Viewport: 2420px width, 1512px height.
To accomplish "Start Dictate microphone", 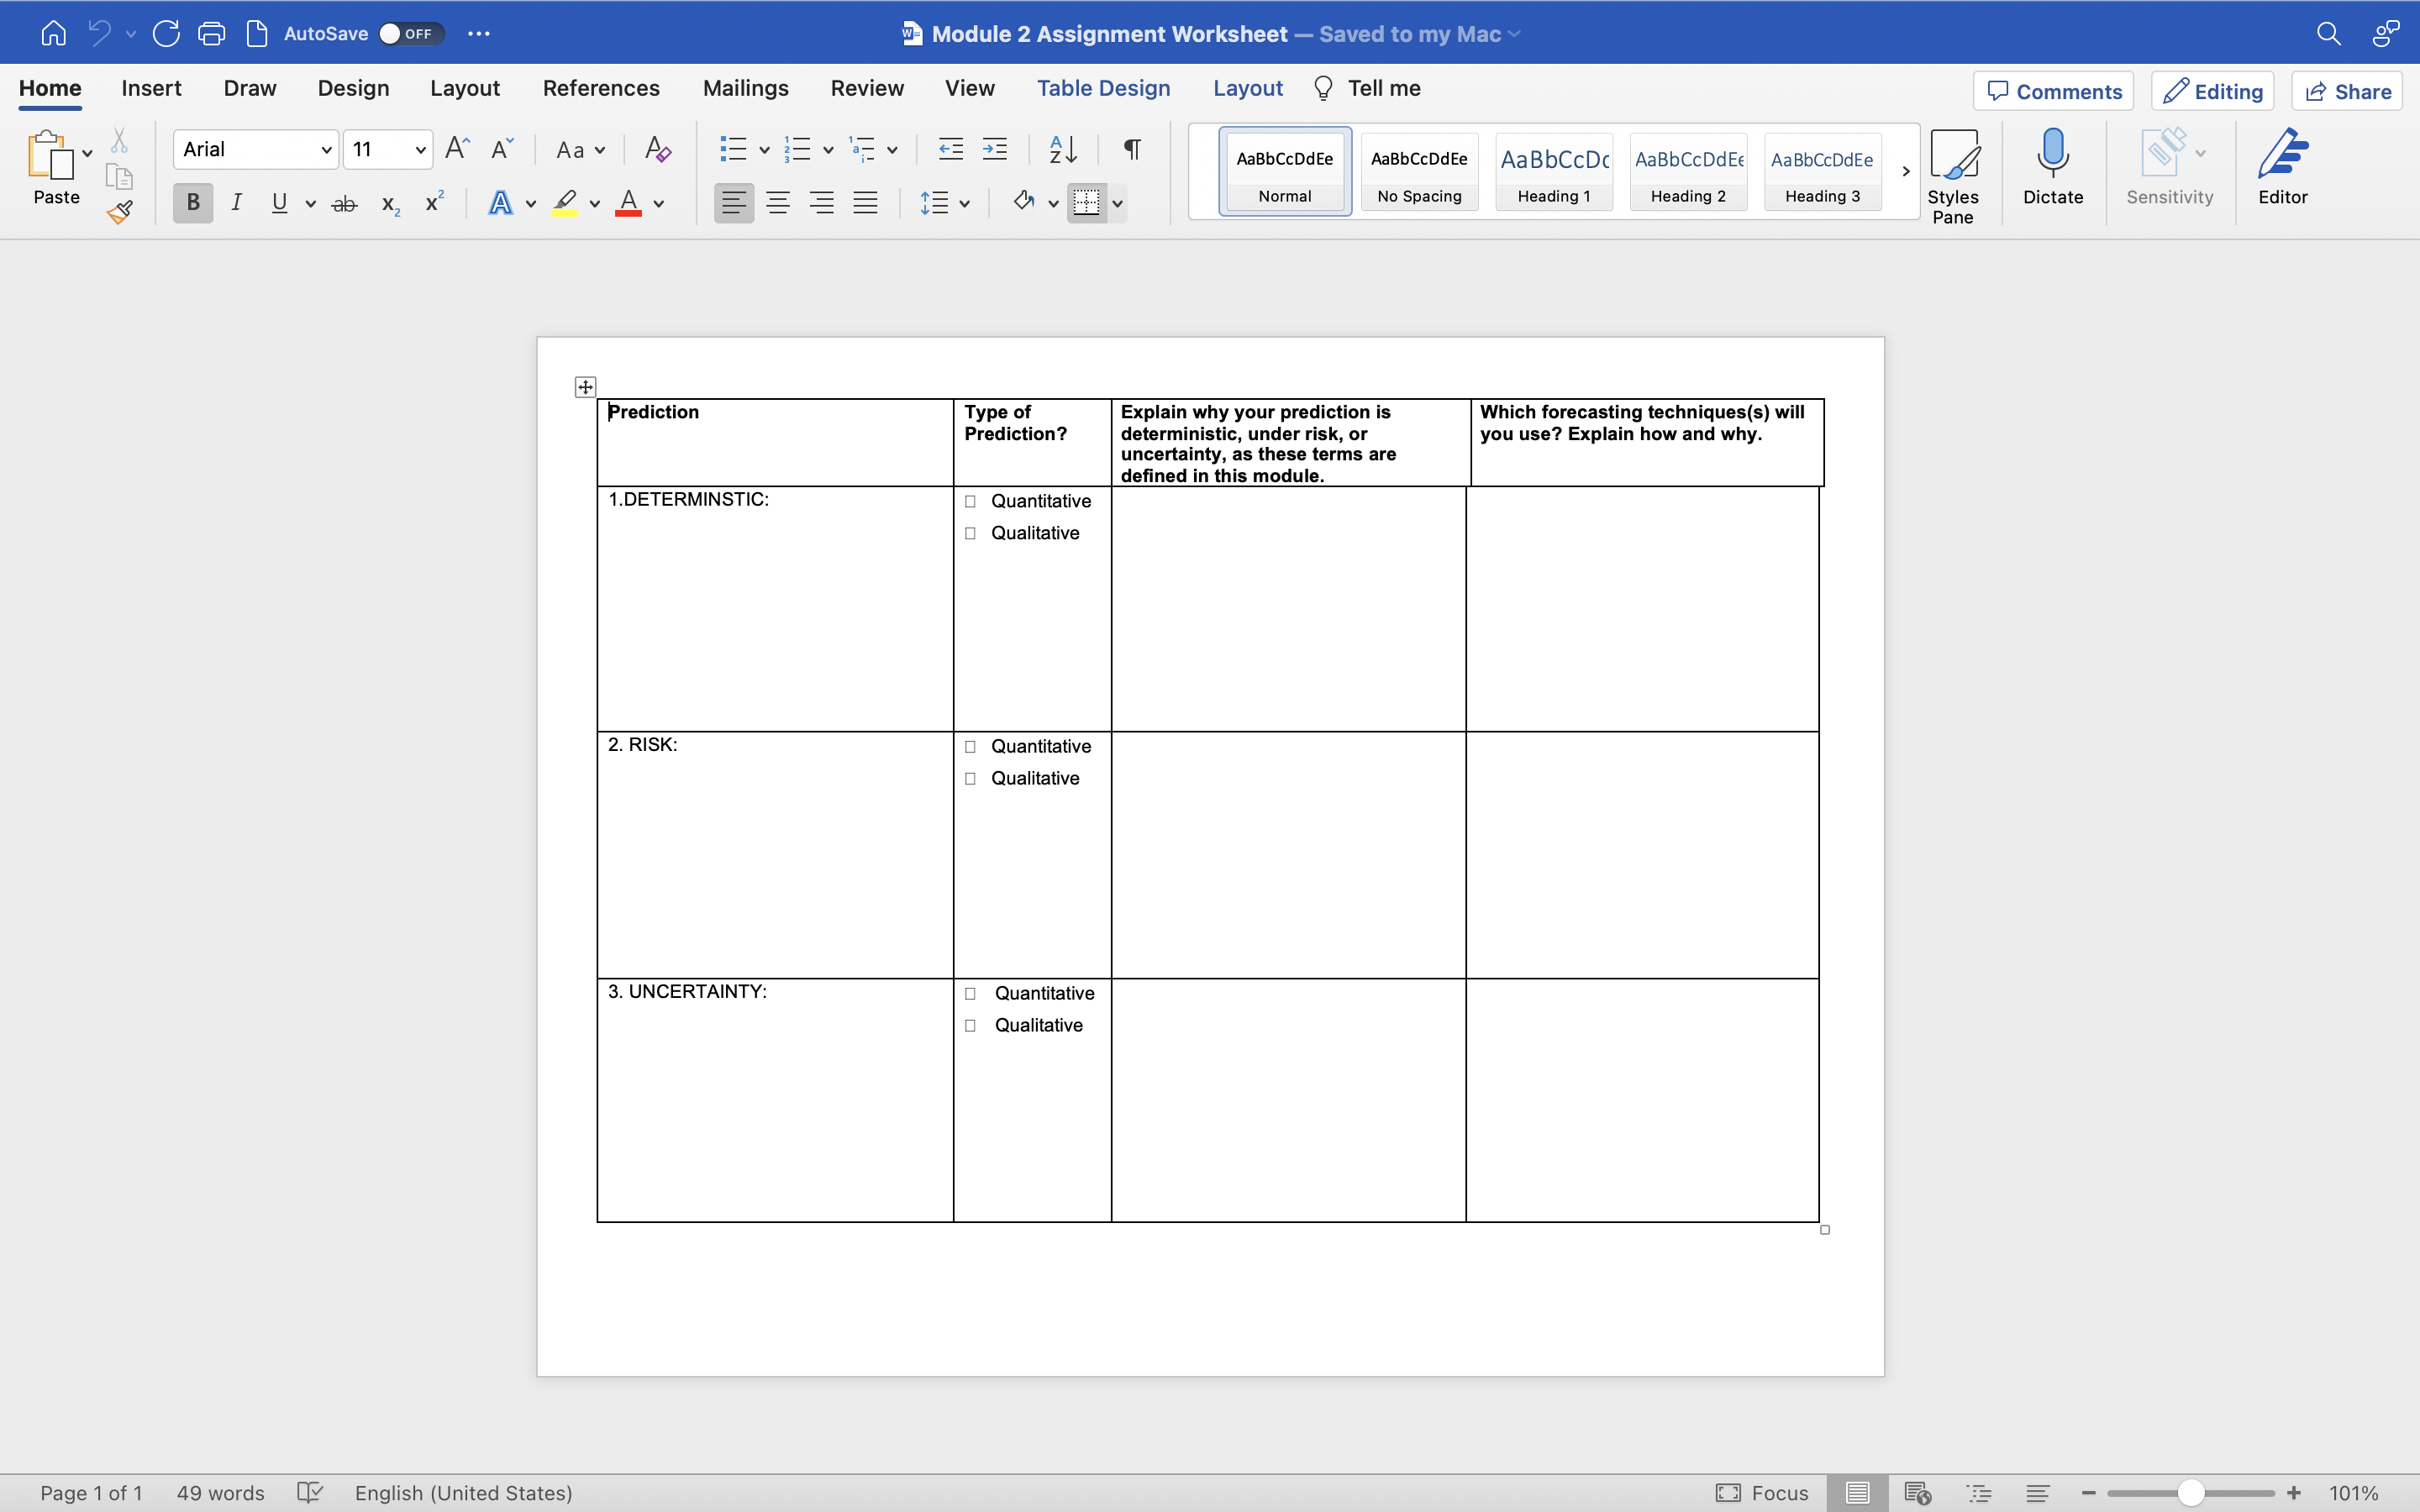I will tap(2052, 166).
